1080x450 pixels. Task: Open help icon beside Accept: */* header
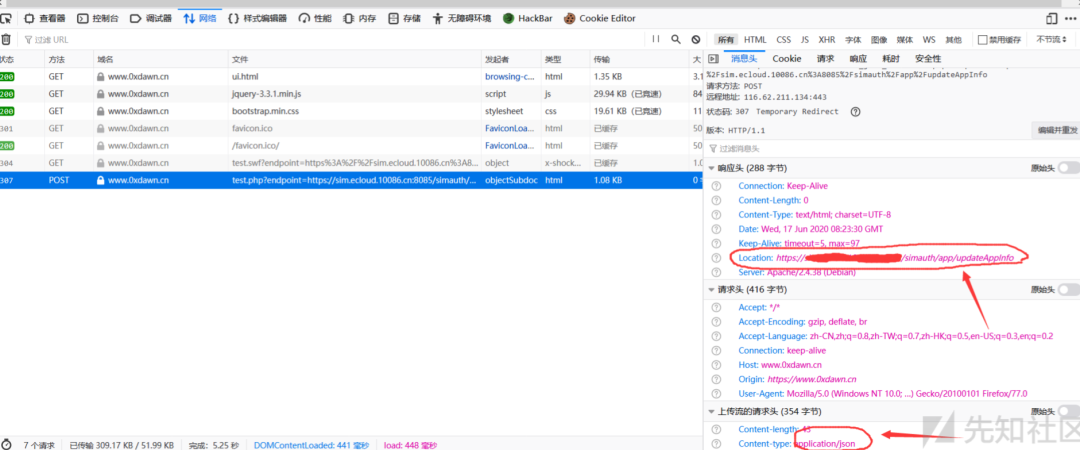point(716,307)
